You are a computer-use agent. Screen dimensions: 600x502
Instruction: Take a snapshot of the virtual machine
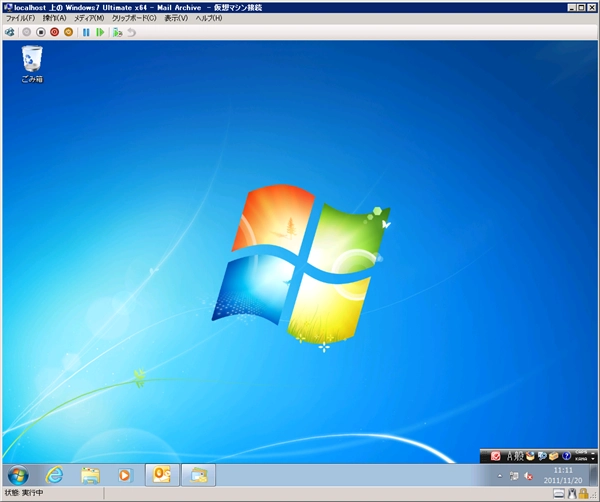click(x=117, y=33)
